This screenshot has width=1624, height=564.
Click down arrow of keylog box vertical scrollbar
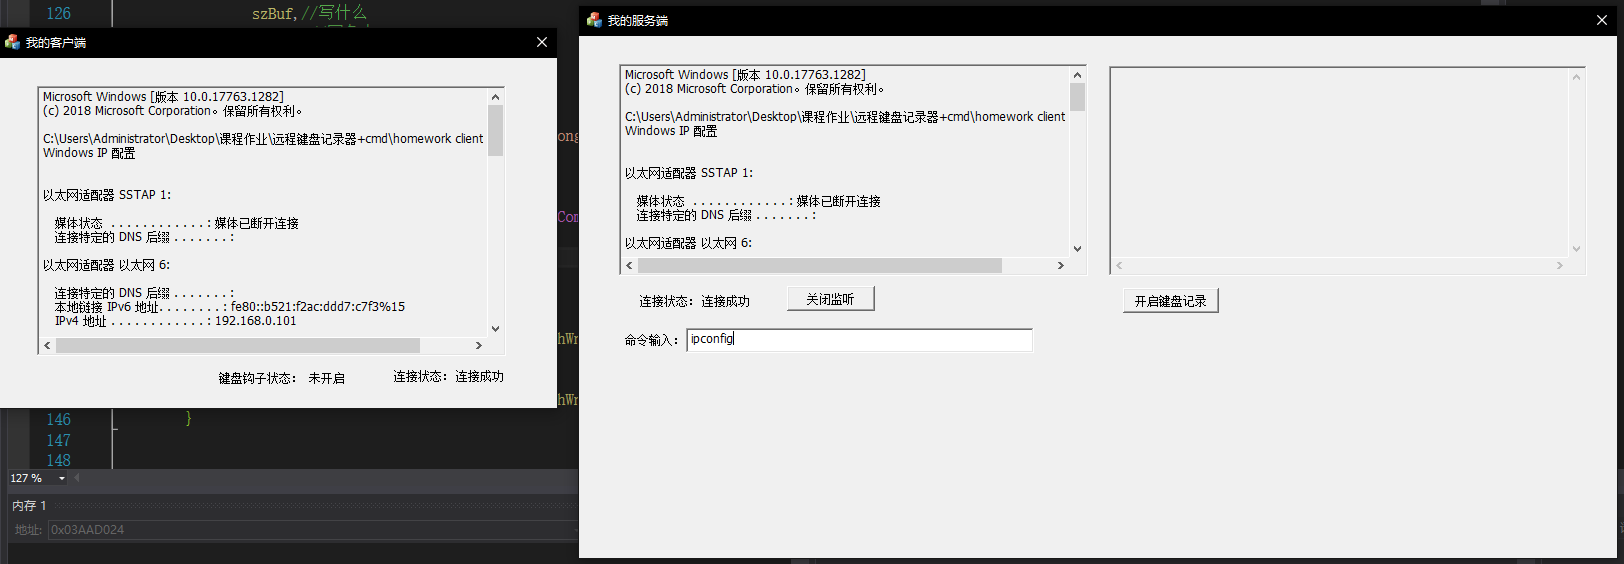click(x=1577, y=249)
